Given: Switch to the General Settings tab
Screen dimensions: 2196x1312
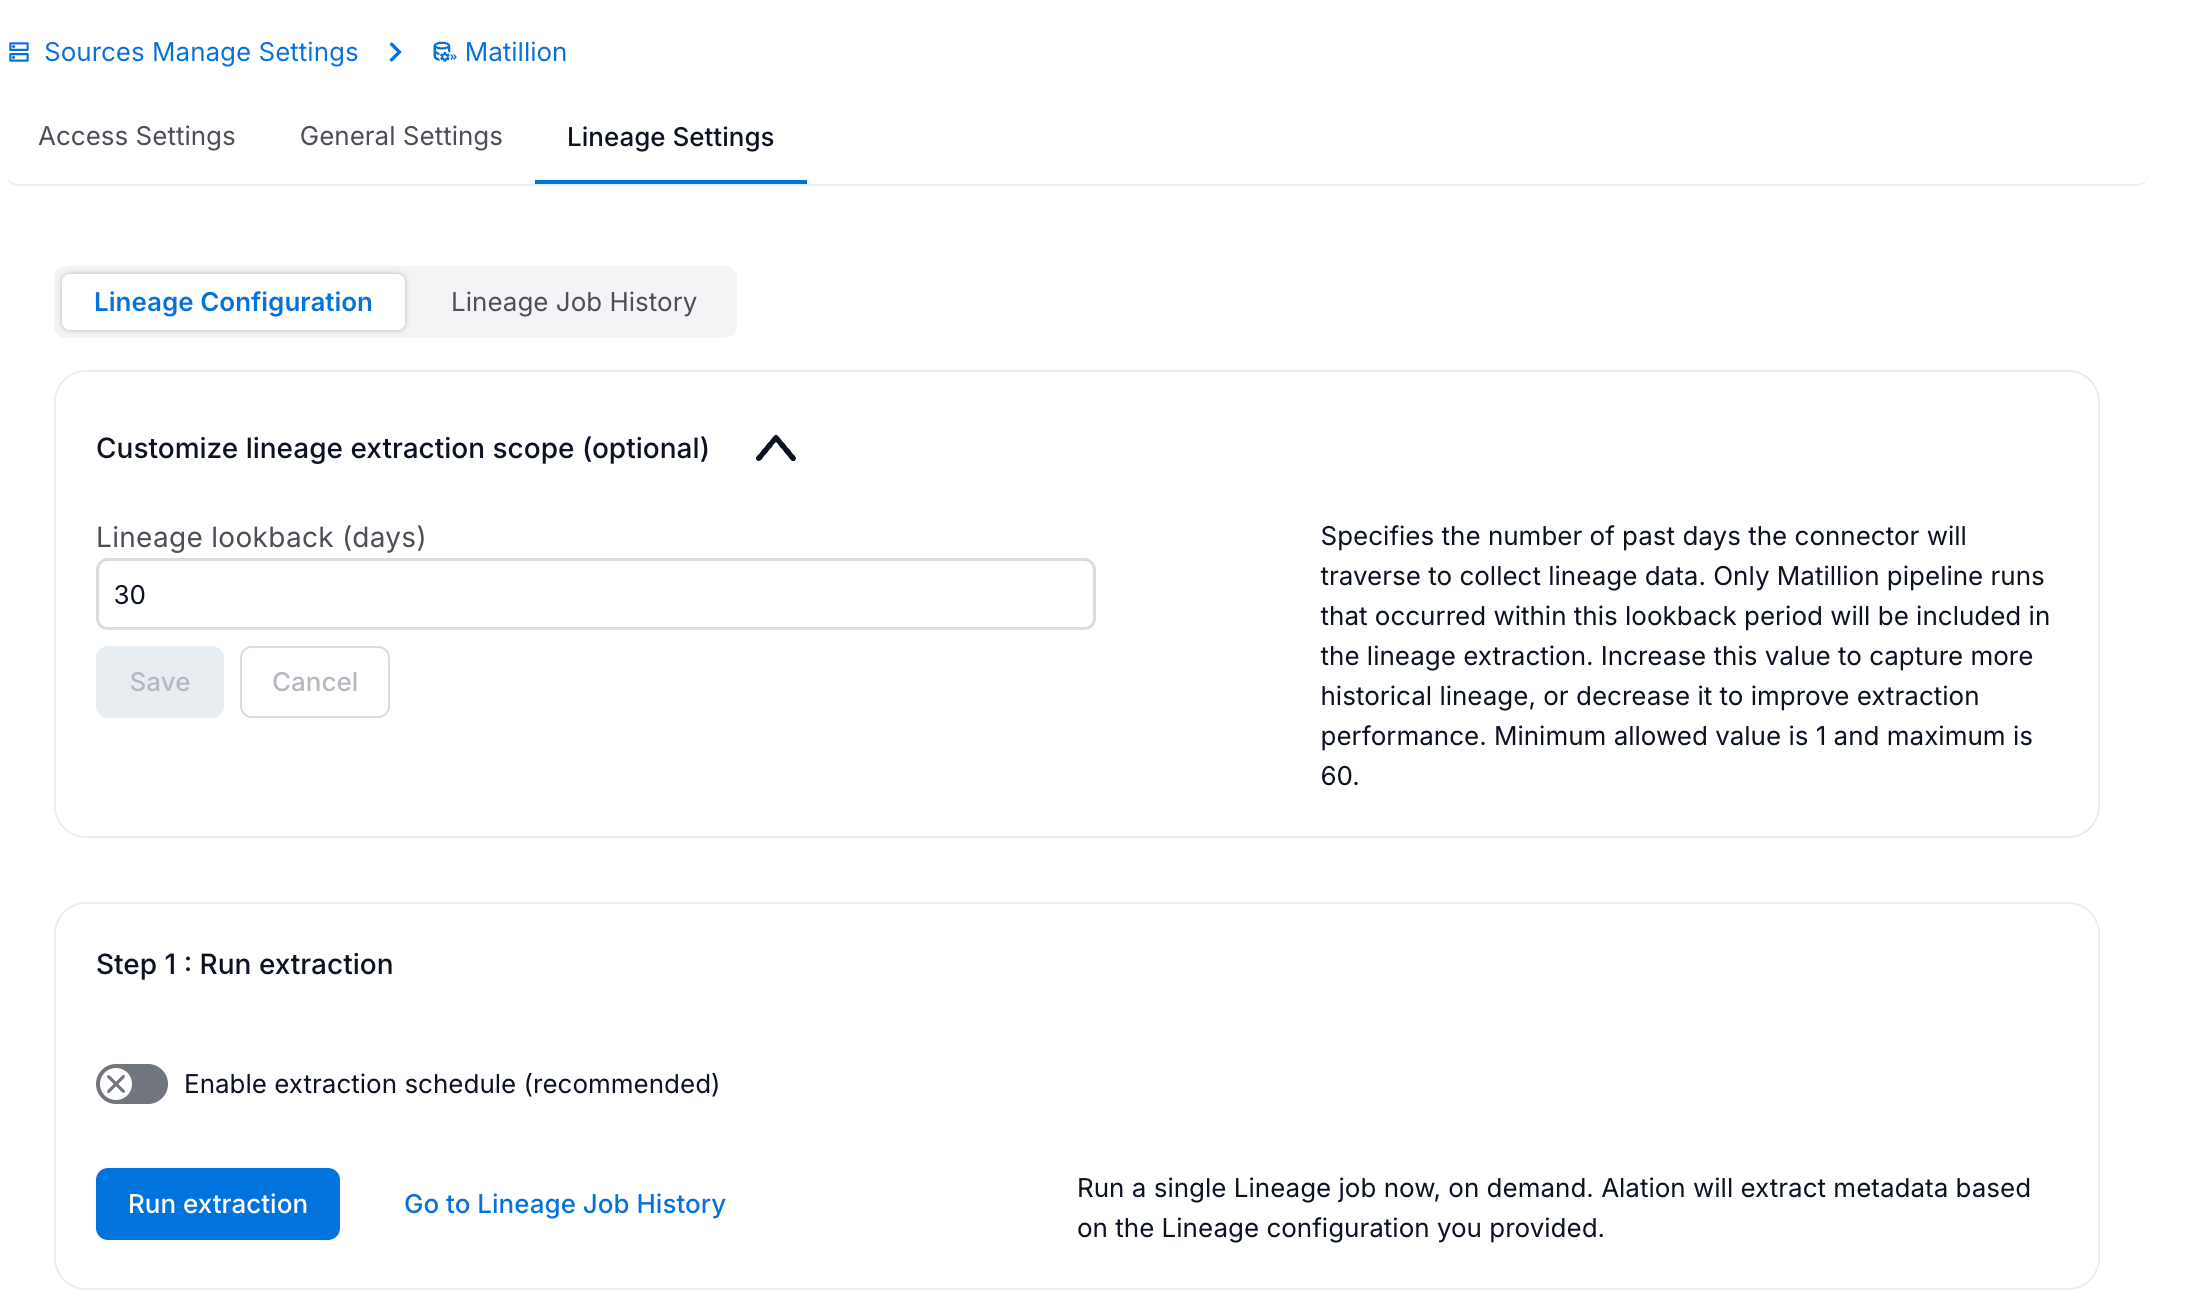Looking at the screenshot, I should pos(401,136).
